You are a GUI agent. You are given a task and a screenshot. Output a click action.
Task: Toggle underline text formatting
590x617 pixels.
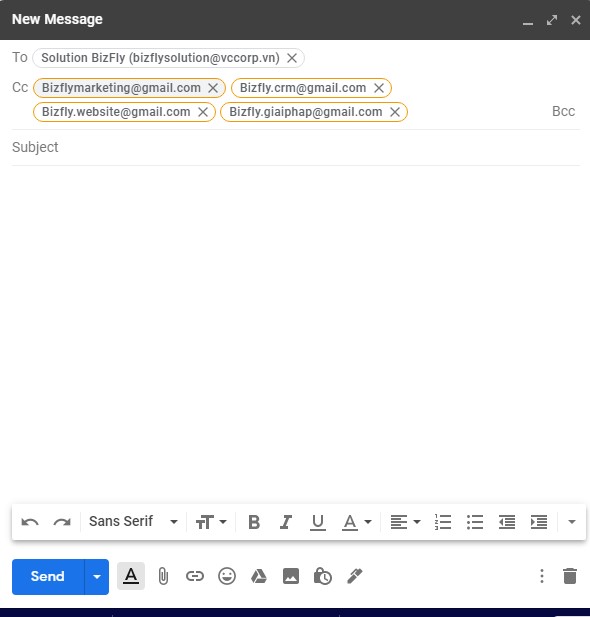click(x=318, y=522)
